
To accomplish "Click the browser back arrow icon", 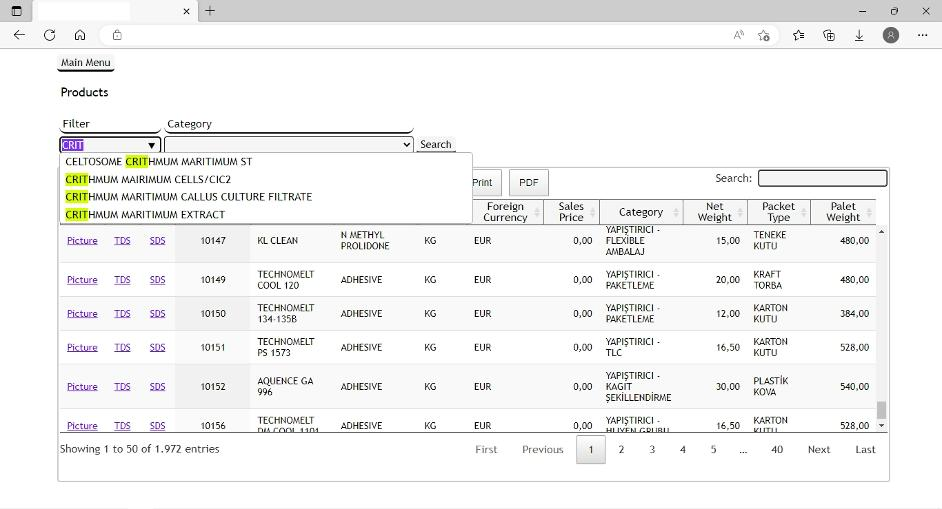I will (x=19, y=35).
